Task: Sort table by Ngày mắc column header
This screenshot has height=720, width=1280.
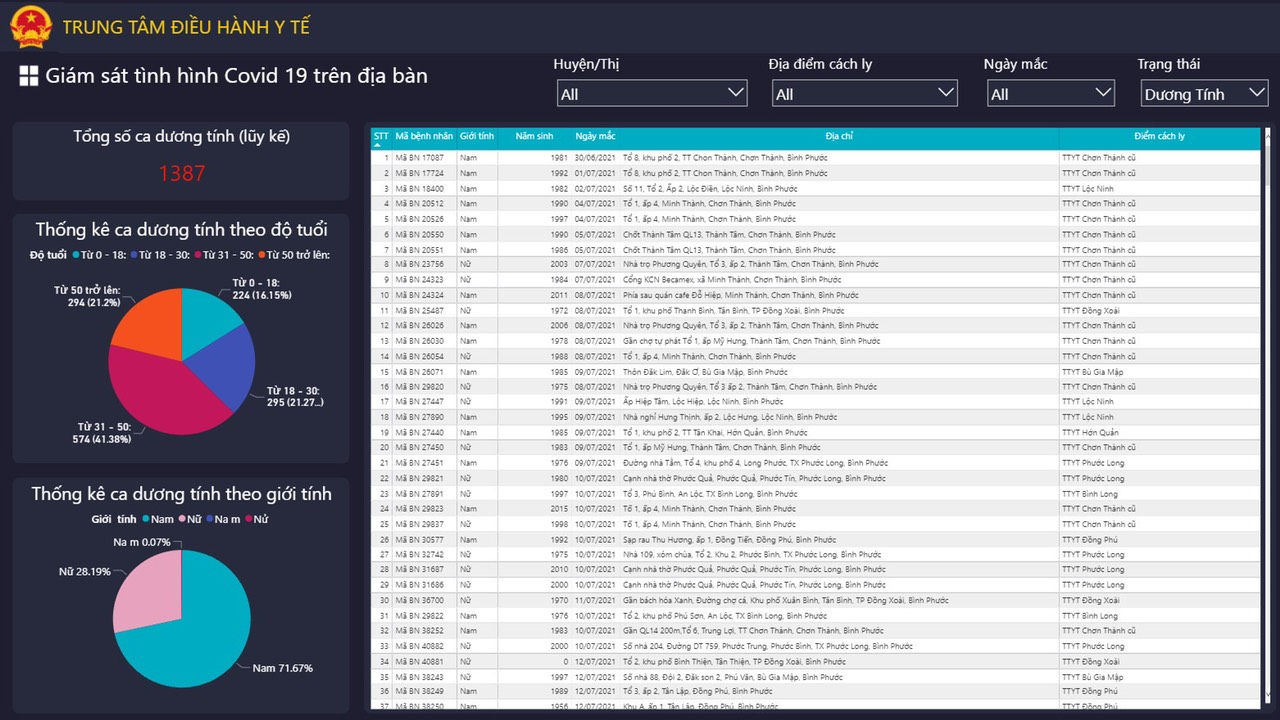Action: [595, 136]
